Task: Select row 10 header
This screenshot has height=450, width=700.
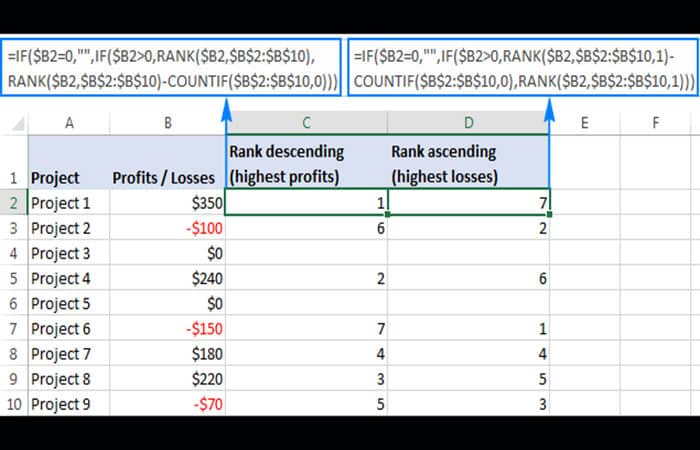Action: 14,403
